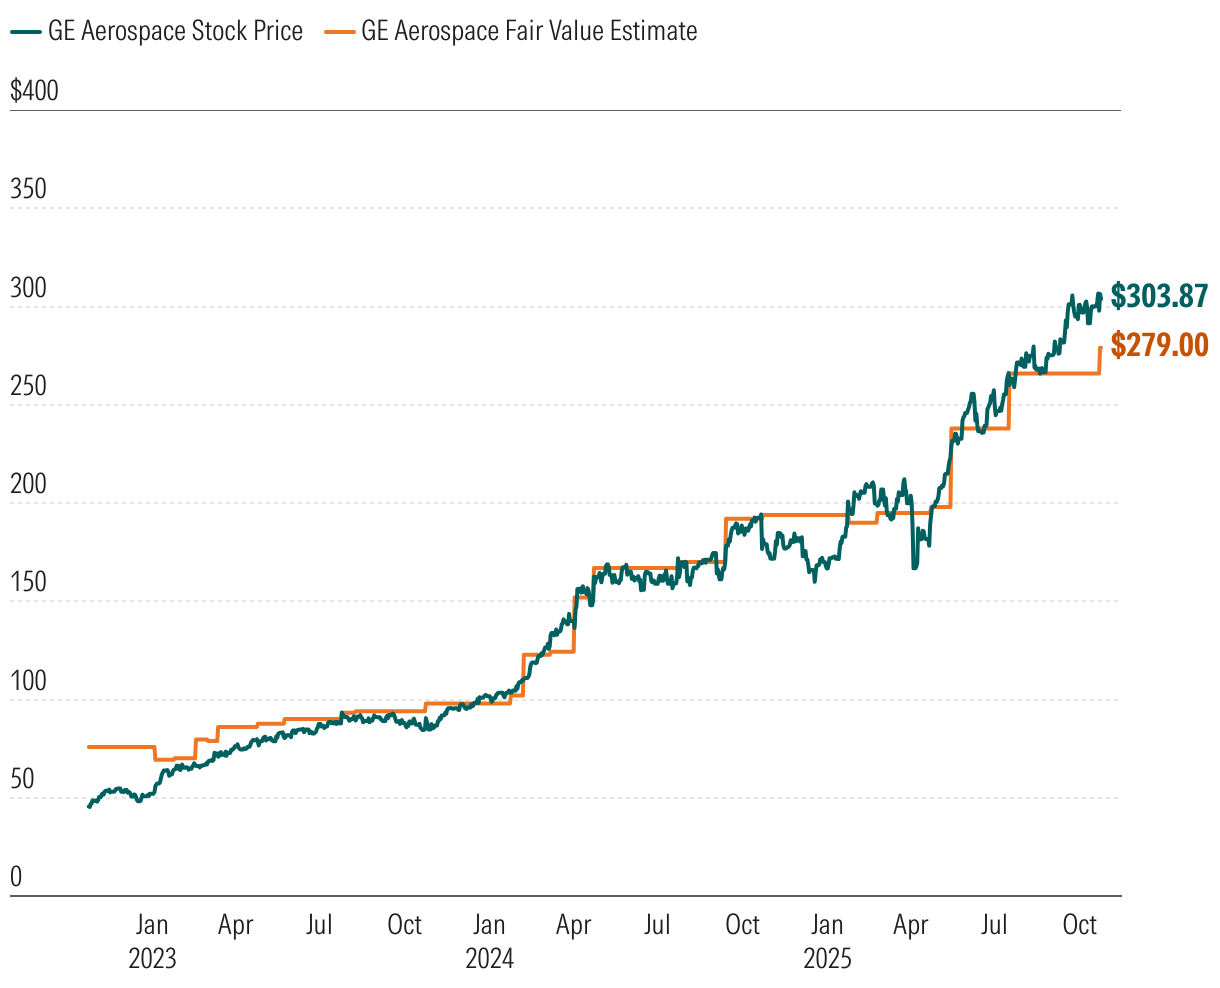This screenshot has height=988, width=1220.
Task: Select the Jan 2024 x-axis marker
Action: coord(489,925)
